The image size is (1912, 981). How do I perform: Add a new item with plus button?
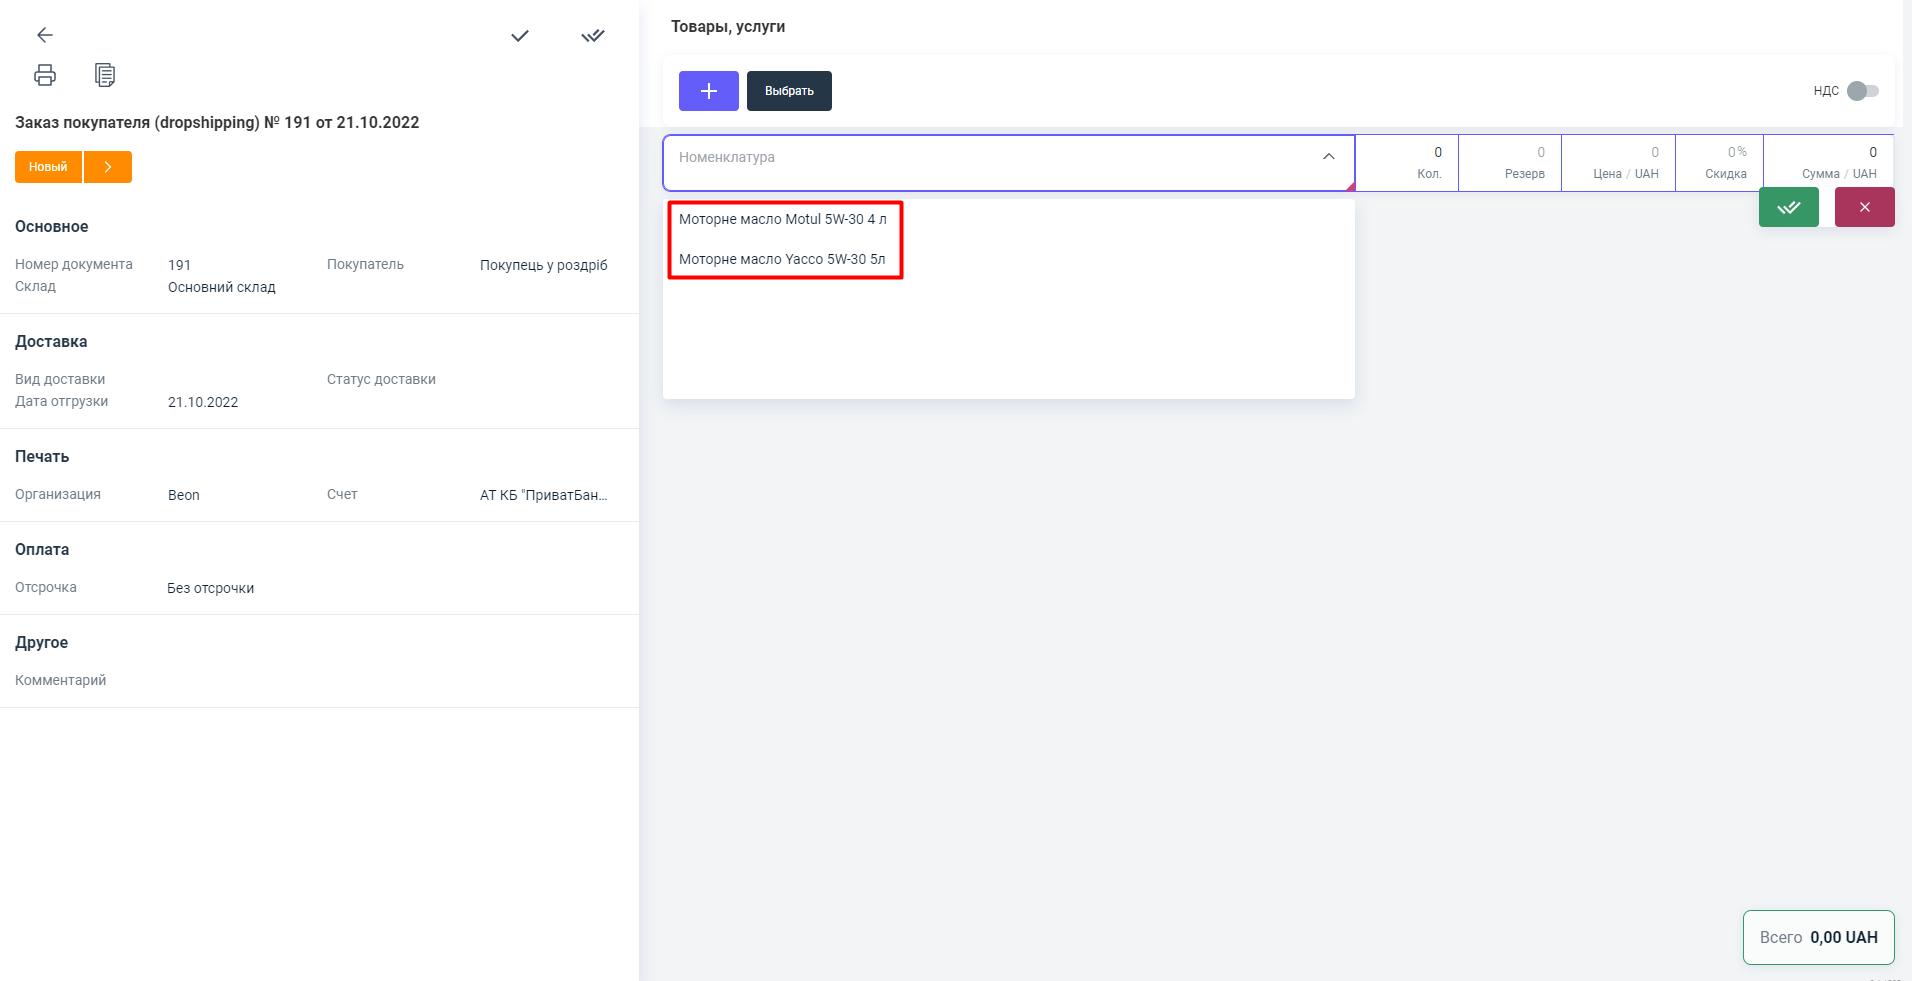pos(708,91)
